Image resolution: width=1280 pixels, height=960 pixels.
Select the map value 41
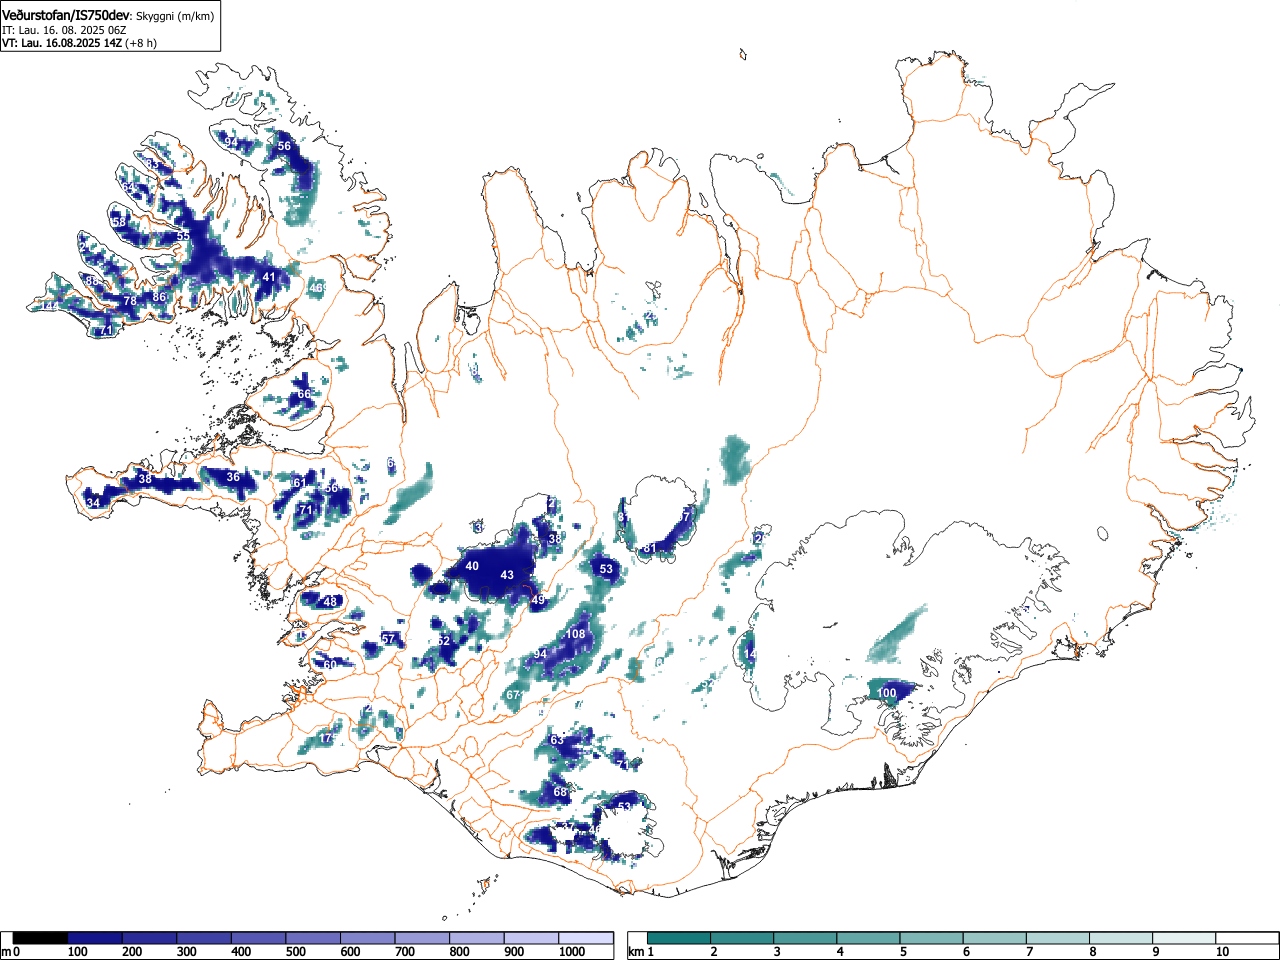pos(268,277)
